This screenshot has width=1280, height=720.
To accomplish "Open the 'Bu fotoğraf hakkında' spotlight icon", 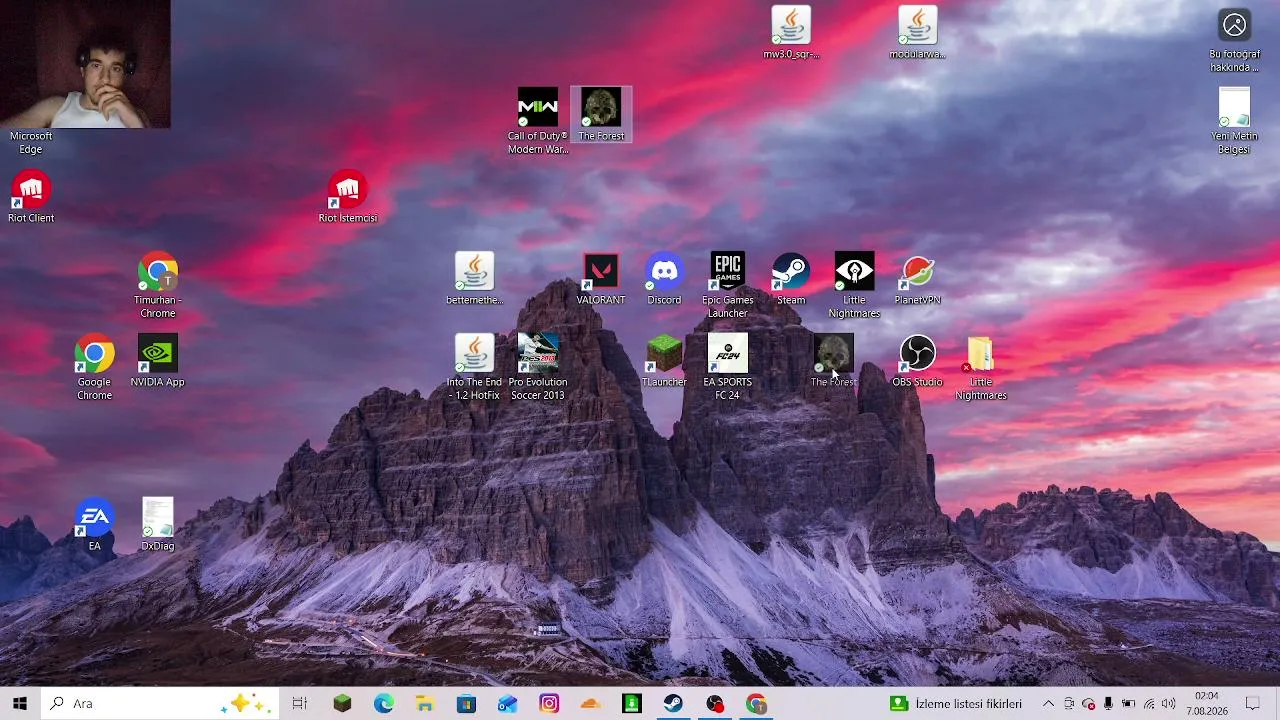I will (x=1235, y=40).
